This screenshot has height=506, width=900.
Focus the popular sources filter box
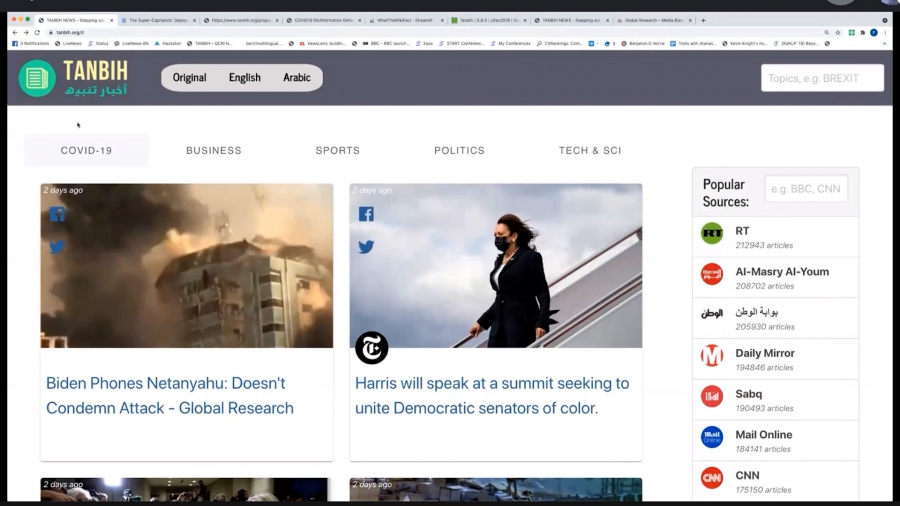point(805,189)
